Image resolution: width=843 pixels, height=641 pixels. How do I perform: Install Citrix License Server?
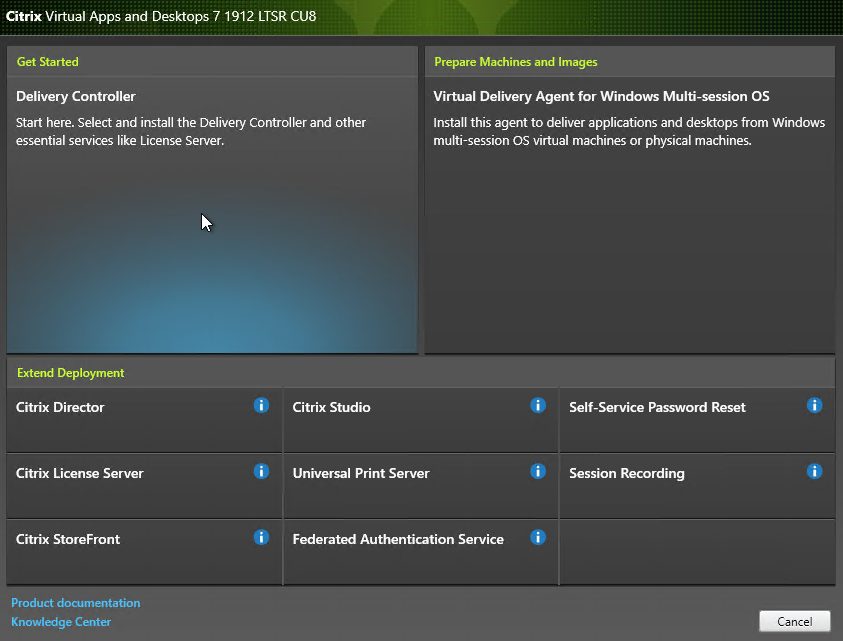pos(144,486)
